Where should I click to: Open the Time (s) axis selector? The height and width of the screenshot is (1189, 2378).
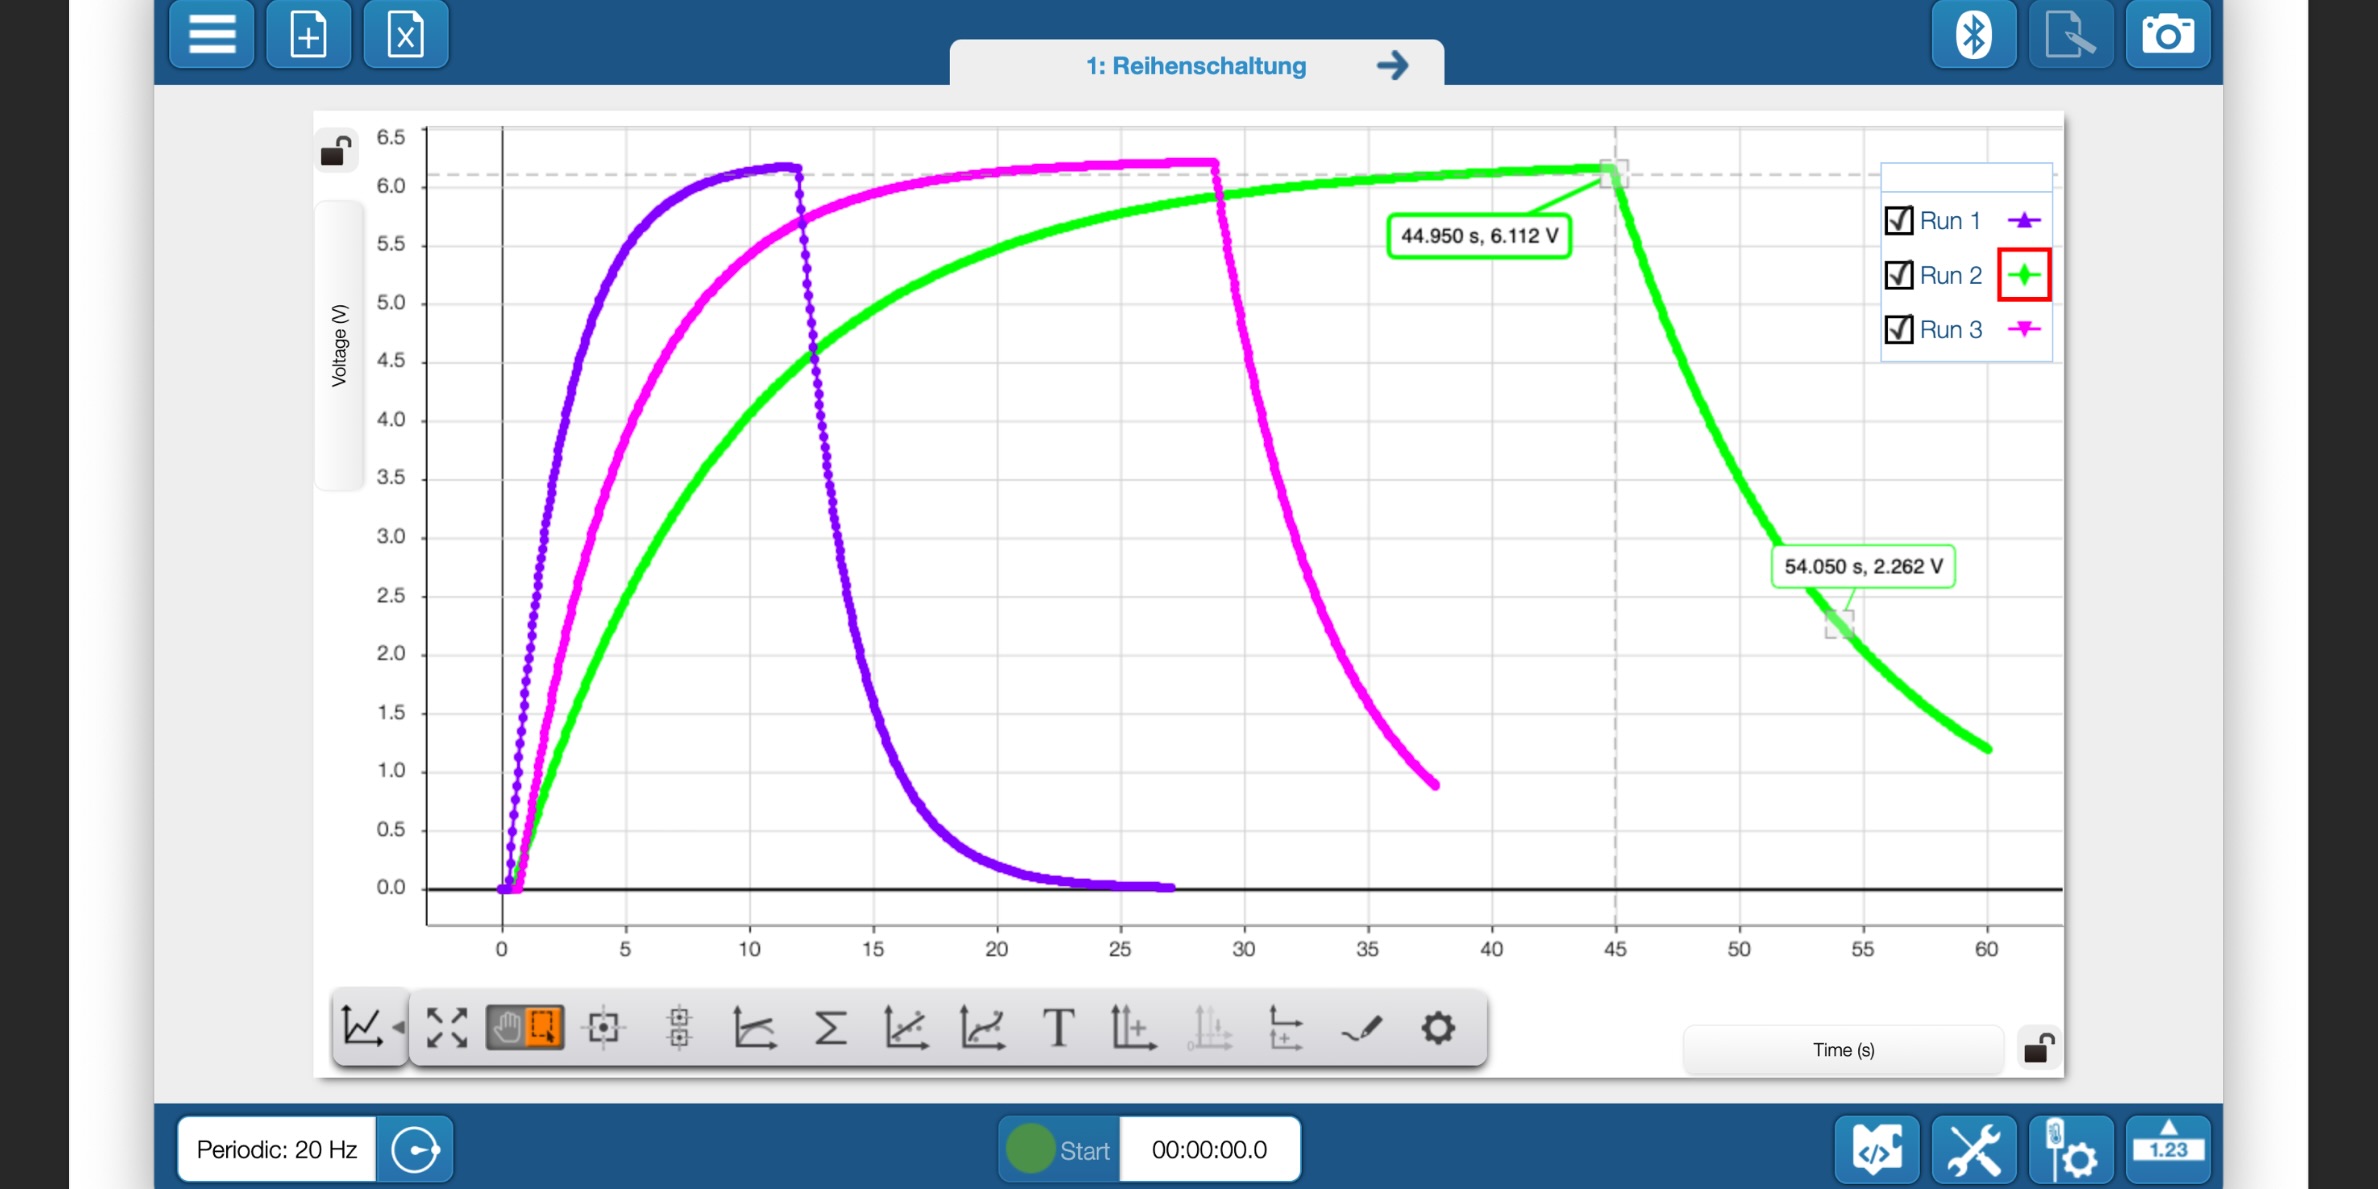pos(1842,1049)
